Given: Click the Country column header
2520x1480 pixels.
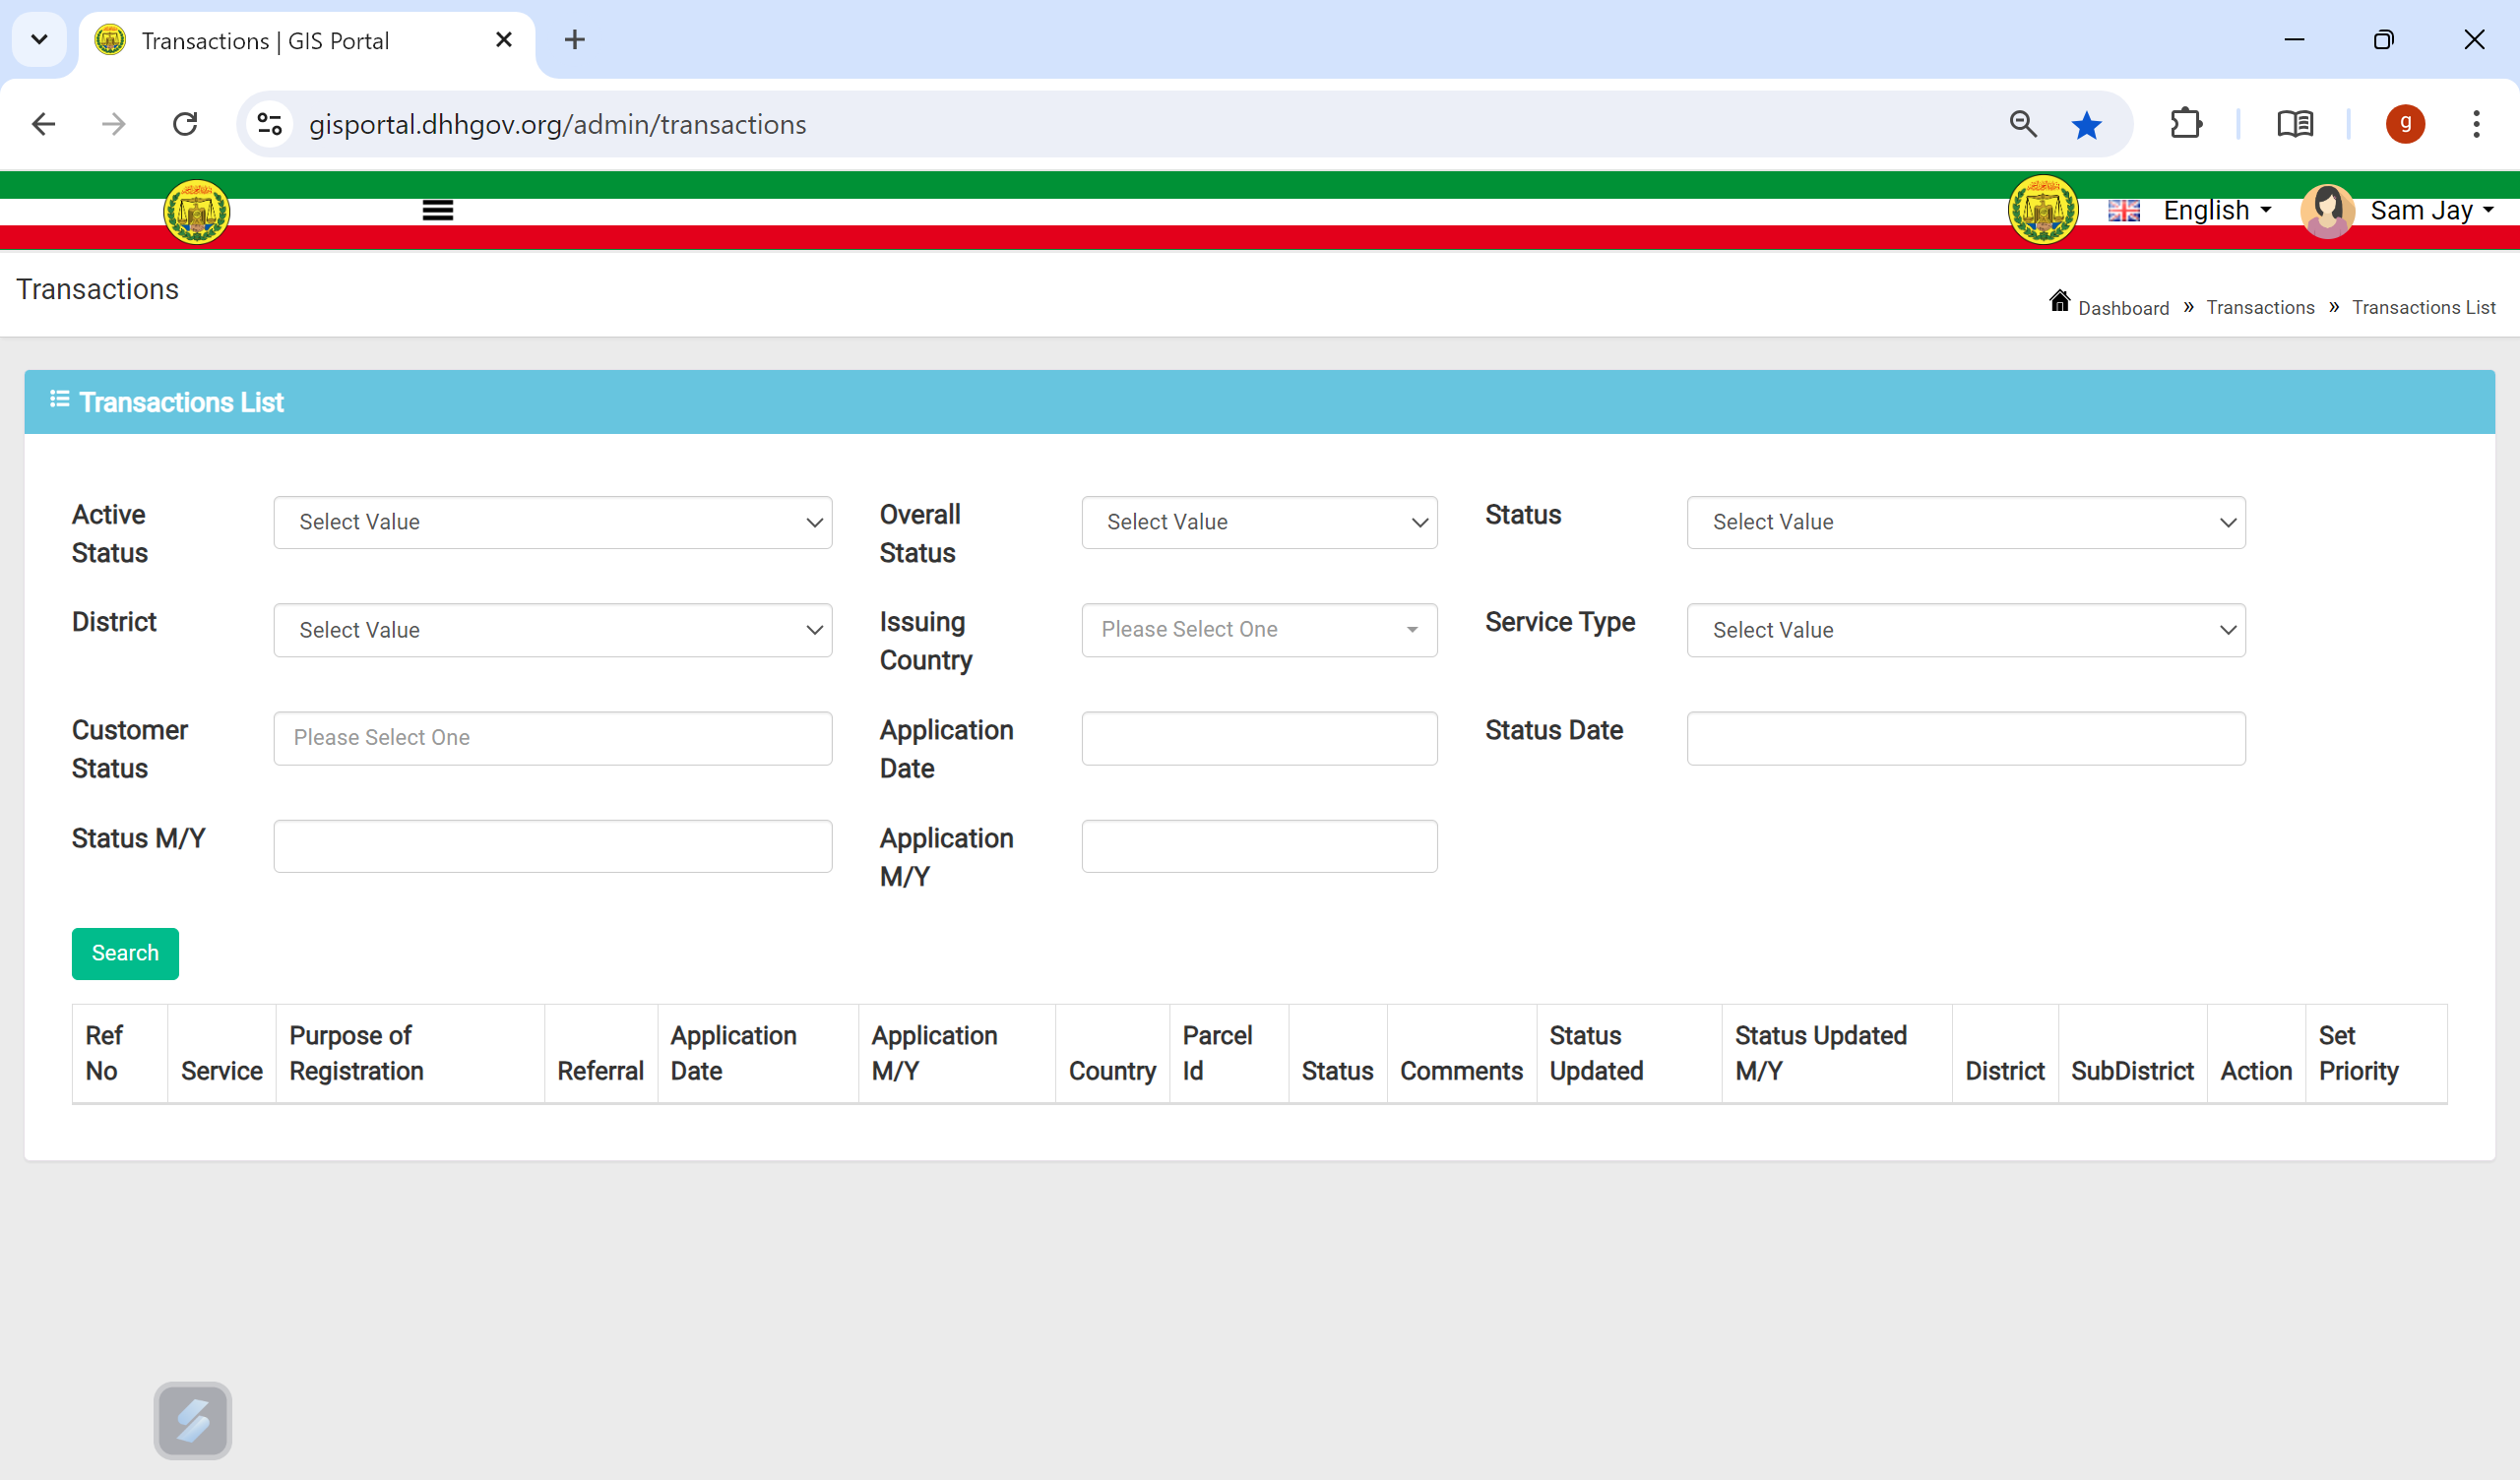Looking at the screenshot, I should point(1112,1053).
